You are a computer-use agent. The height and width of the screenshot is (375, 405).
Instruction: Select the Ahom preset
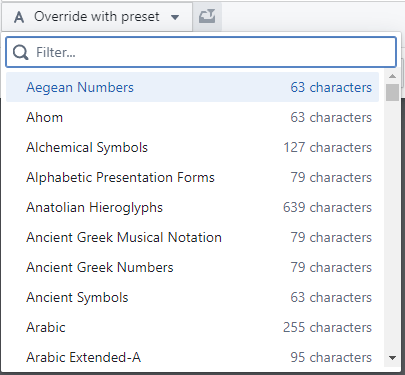pos(192,117)
